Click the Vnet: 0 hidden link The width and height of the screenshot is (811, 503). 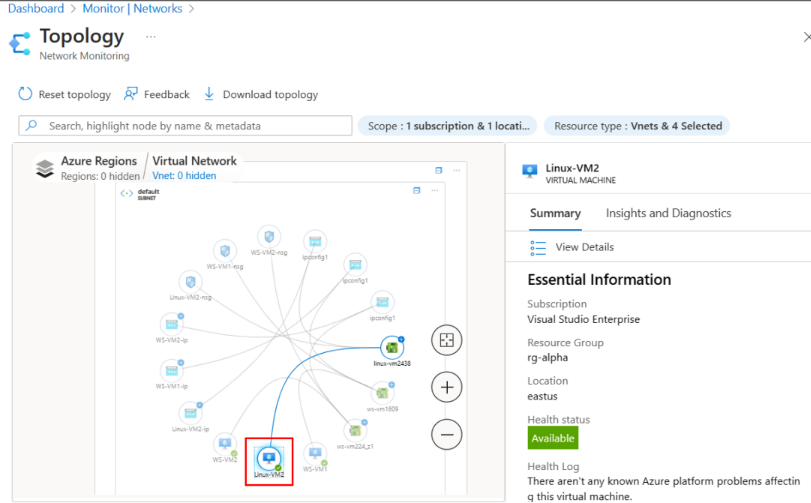point(184,176)
